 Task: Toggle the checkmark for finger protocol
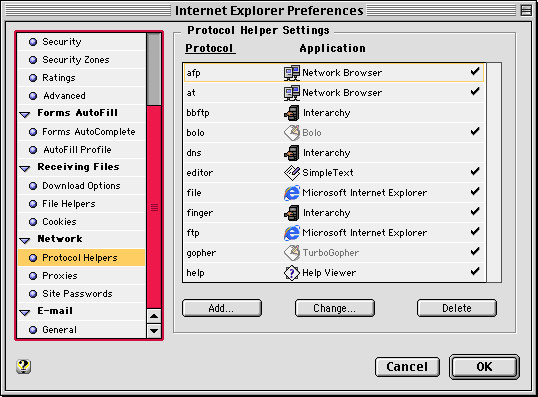coord(475,211)
